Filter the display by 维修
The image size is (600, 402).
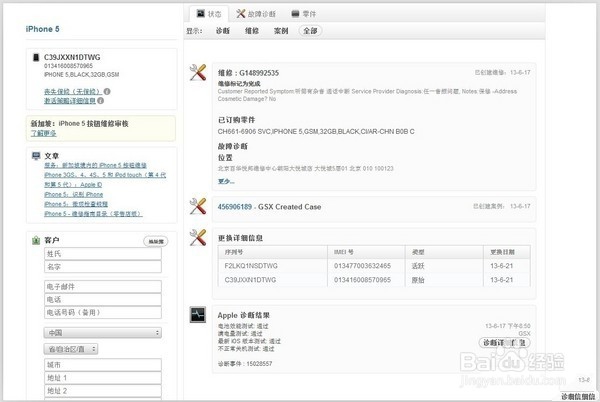pyautogui.click(x=252, y=31)
